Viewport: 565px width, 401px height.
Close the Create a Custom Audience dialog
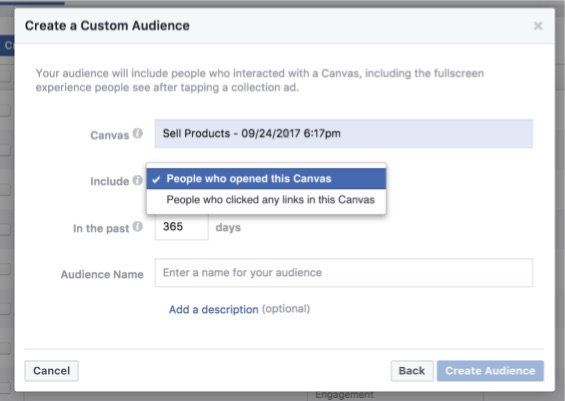pos(538,26)
